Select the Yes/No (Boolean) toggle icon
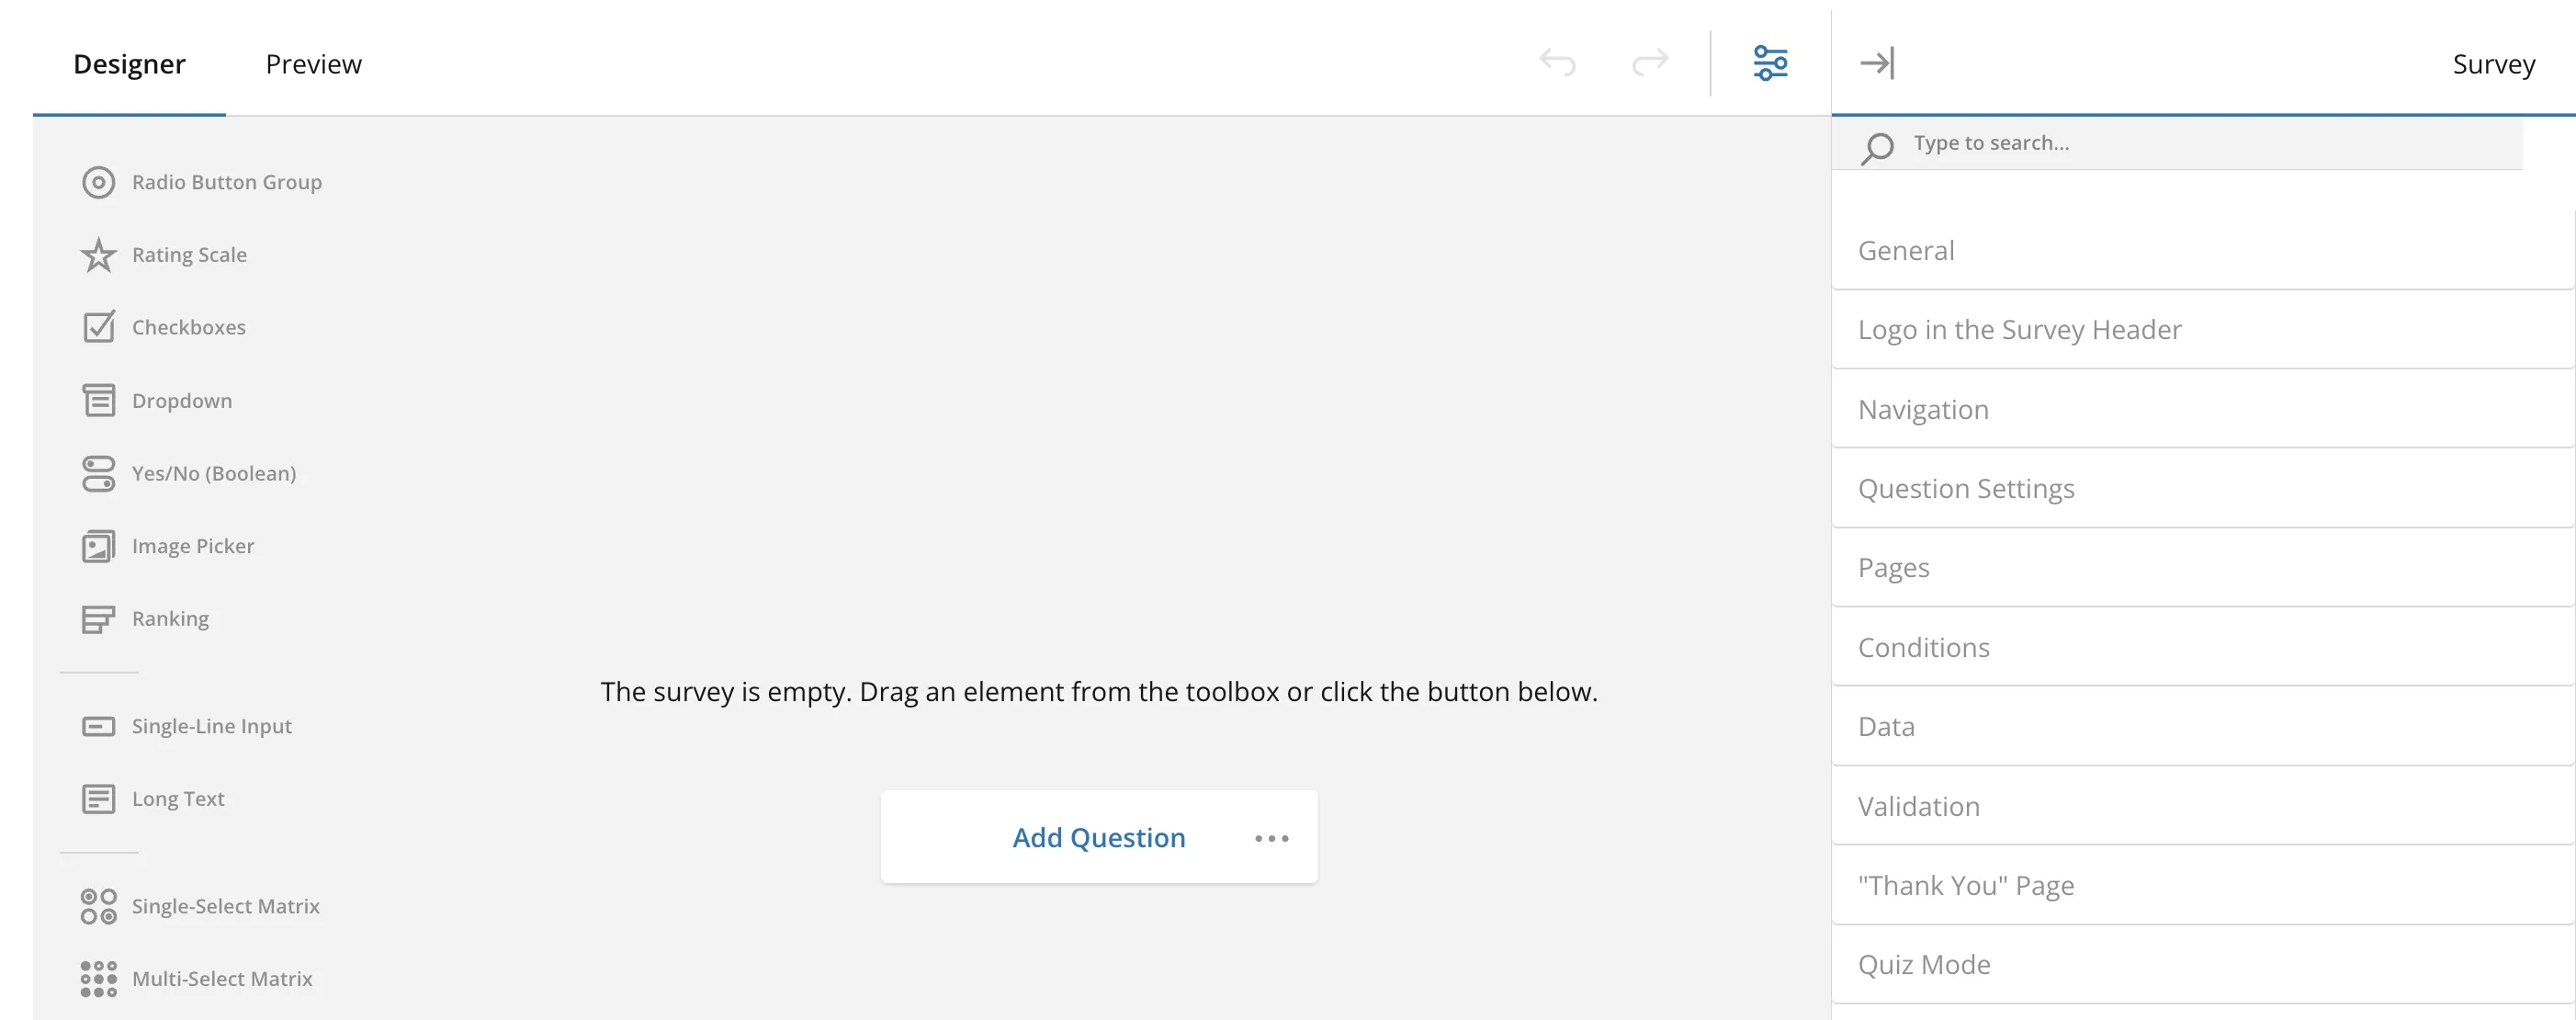The height and width of the screenshot is (1020, 2576). (98, 473)
